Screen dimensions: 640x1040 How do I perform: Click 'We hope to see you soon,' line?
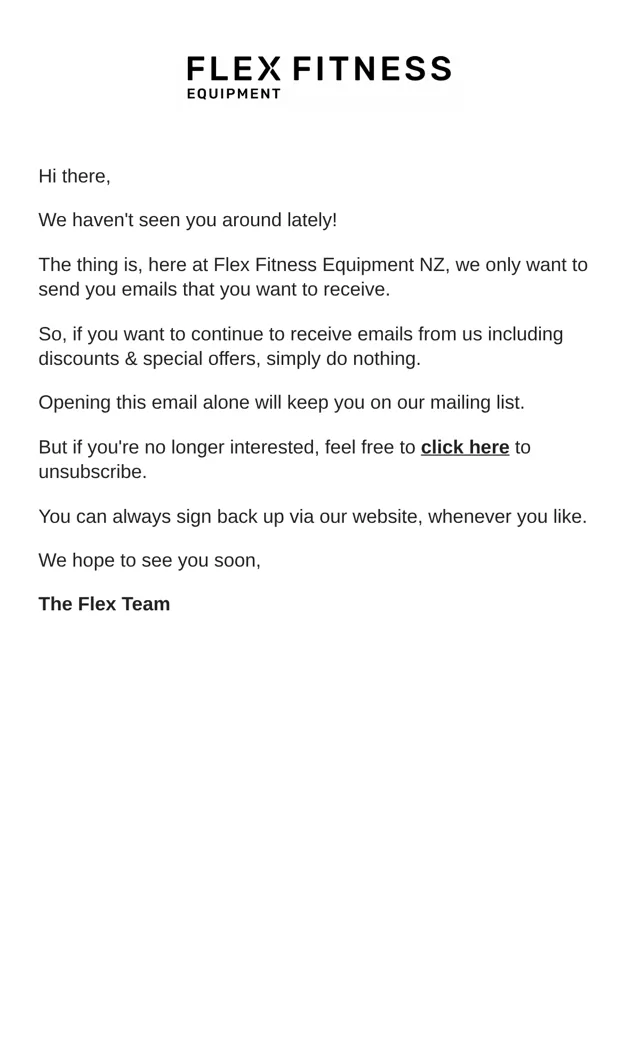point(149,560)
